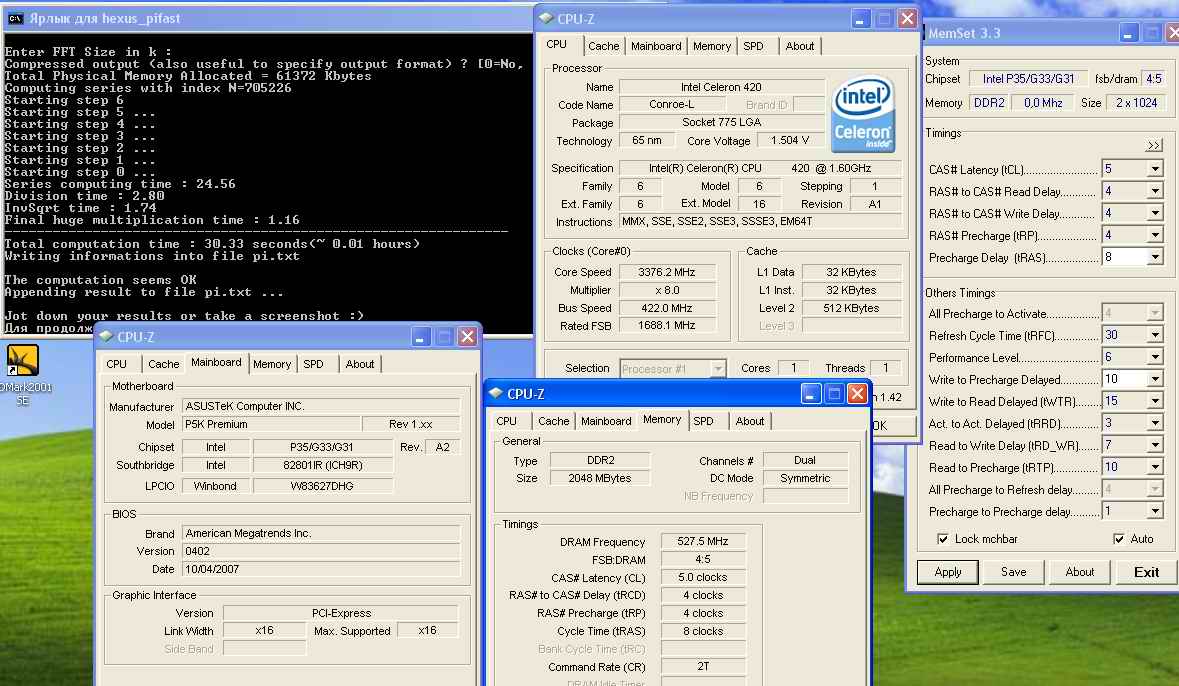Click the Rated FSB 1688.1 MHz value
This screenshot has width=1179, height=686.
[666, 326]
